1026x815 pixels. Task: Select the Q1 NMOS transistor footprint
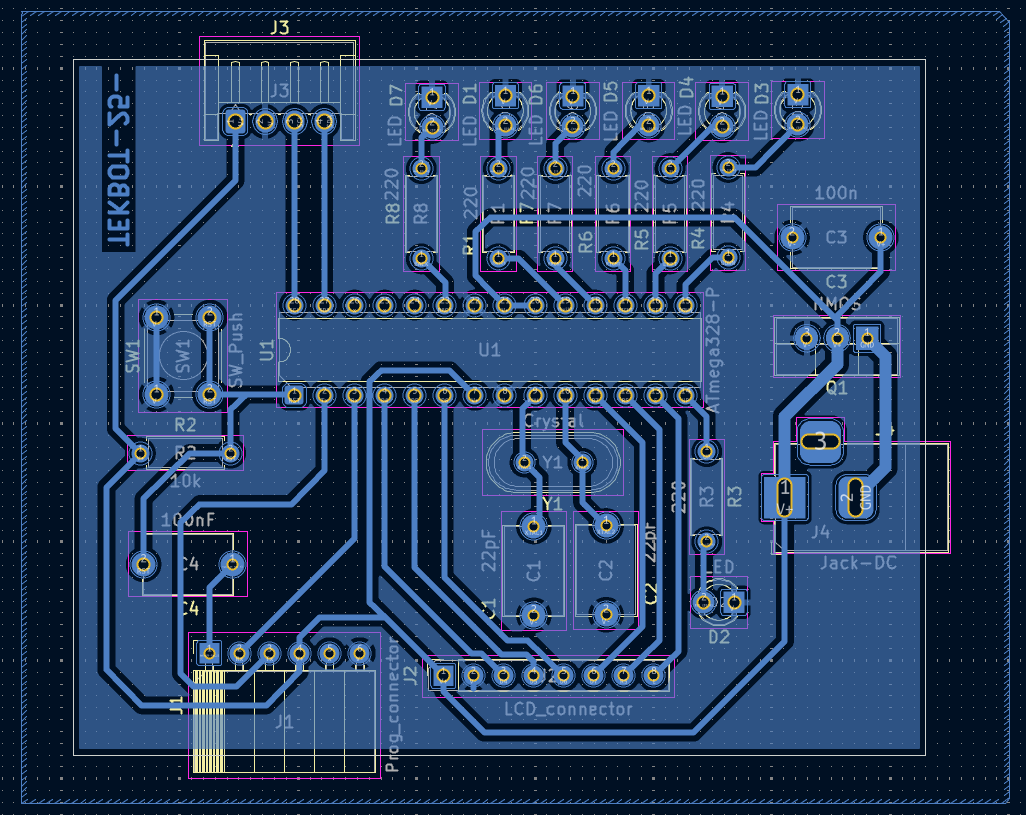836,346
